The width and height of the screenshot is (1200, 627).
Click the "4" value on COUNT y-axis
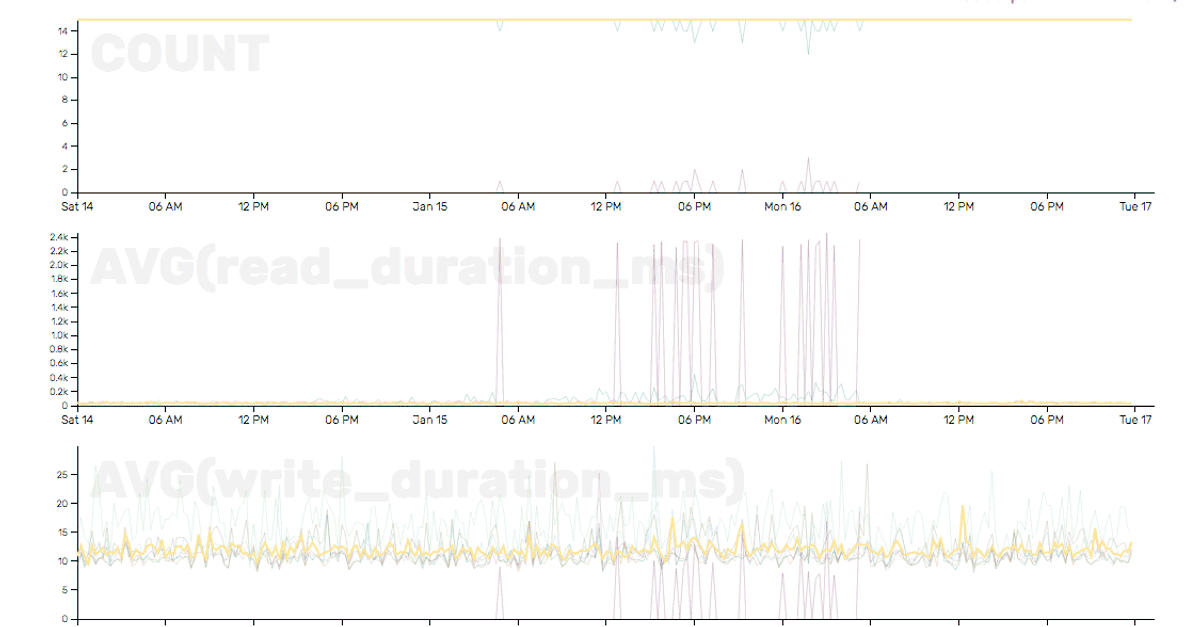[65, 146]
